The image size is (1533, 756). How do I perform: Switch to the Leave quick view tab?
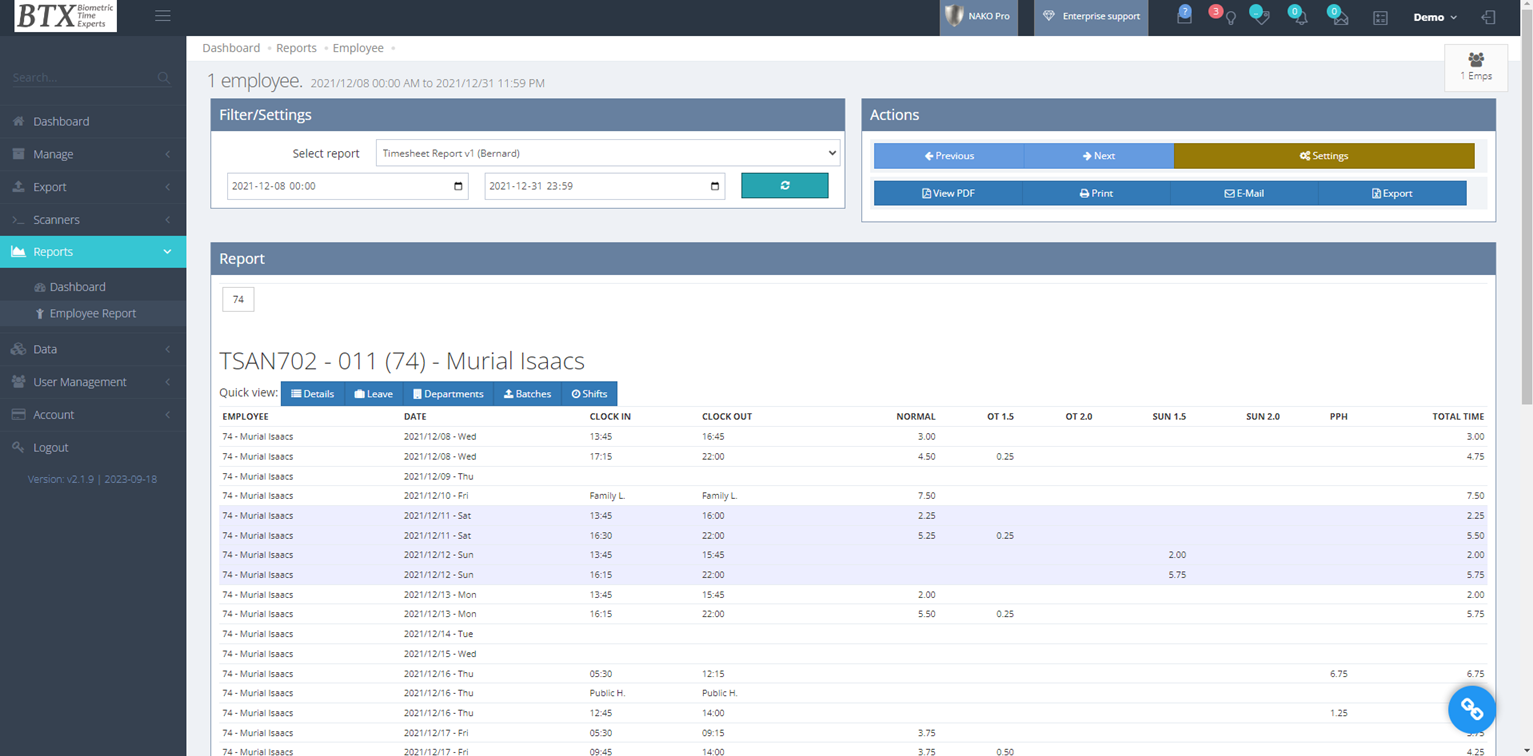[x=373, y=394]
